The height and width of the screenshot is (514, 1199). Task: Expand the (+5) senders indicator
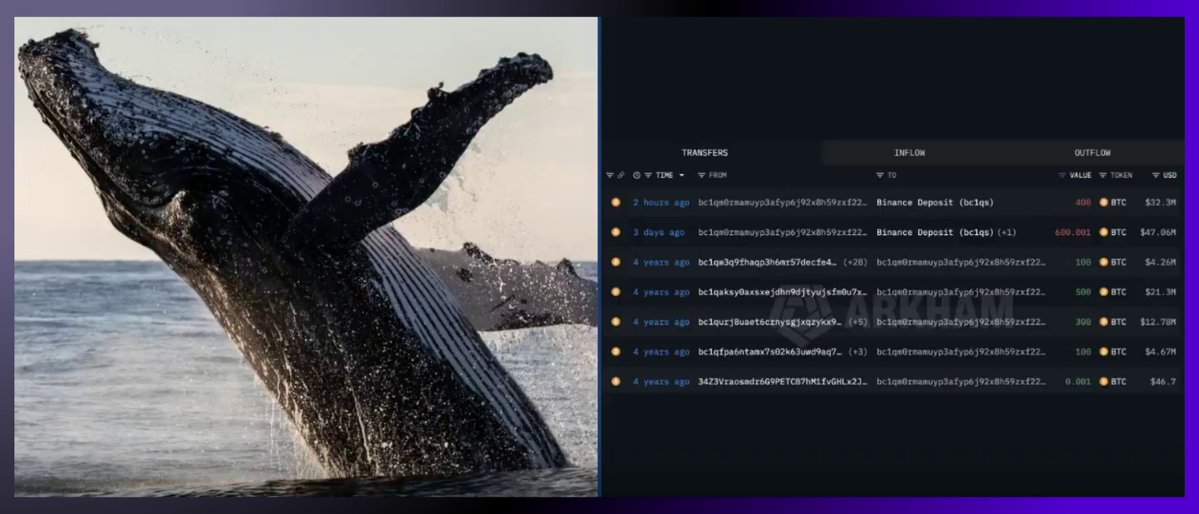click(857, 322)
